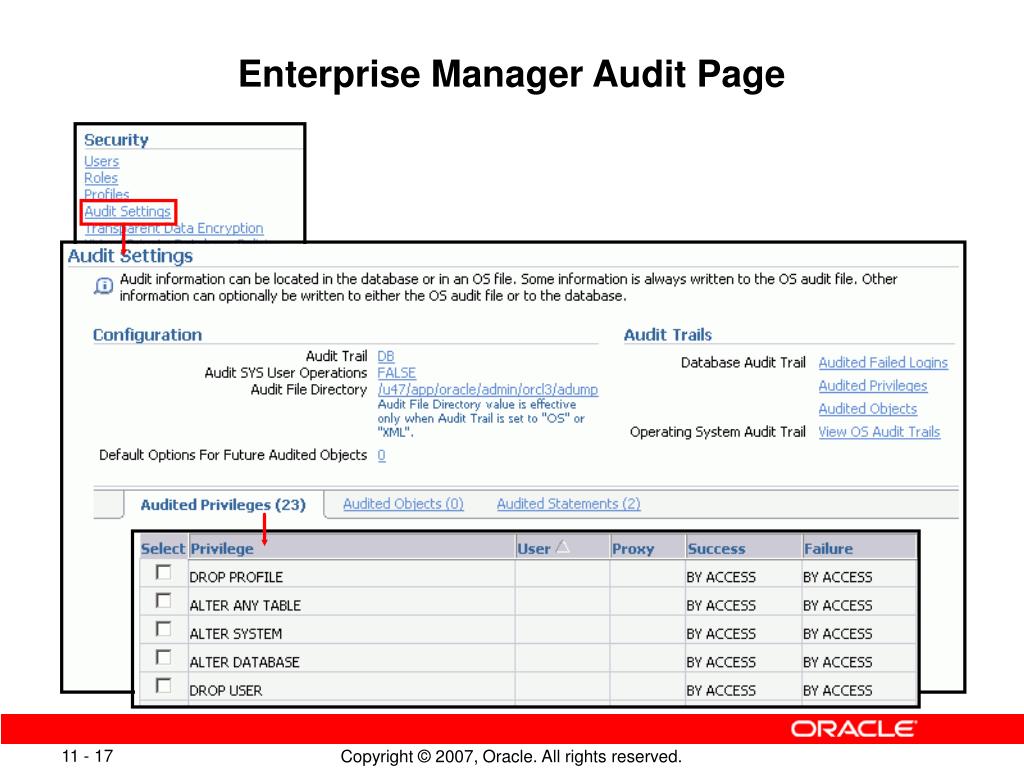Click the Database Audit Trail label
Viewport: 1024px width, 768px height.
pos(743,363)
